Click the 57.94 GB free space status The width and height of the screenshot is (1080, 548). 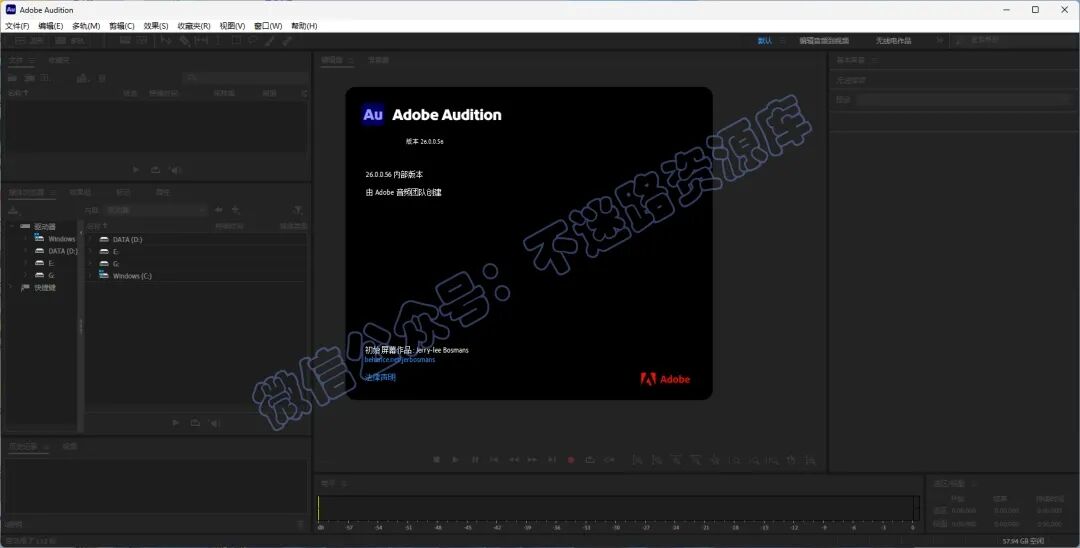(x=1023, y=541)
